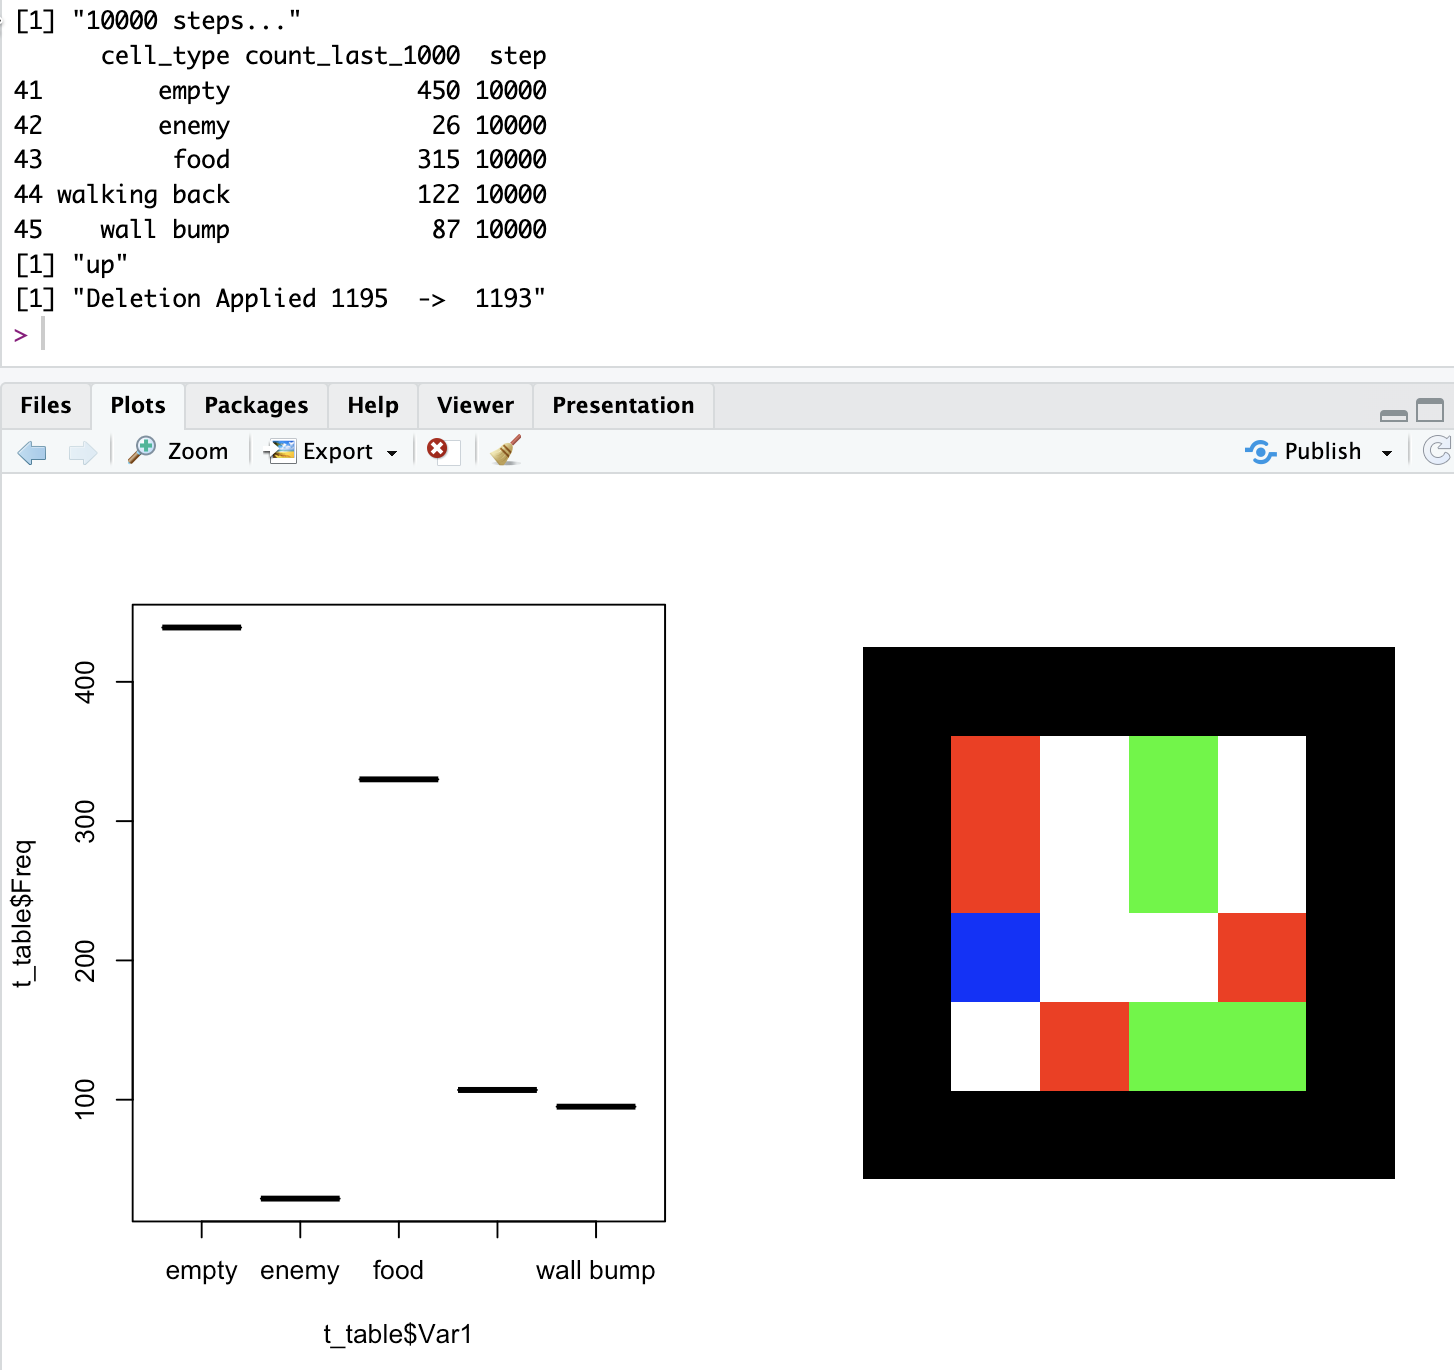Switch to the Viewer tab
This screenshot has height=1370, width=1454.
[x=475, y=405]
